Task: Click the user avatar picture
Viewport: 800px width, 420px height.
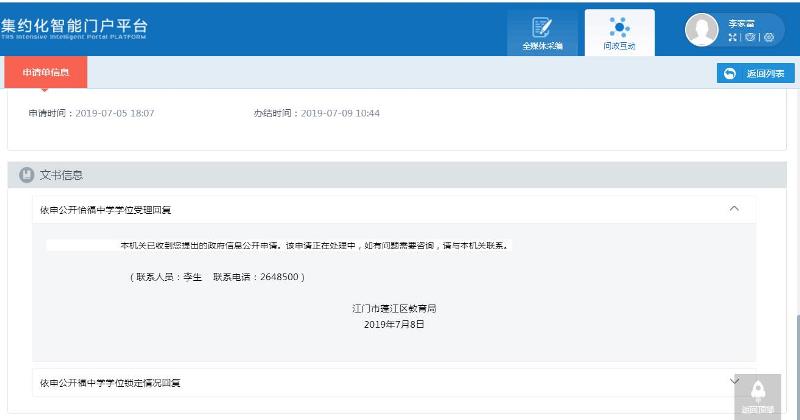Action: point(702,30)
